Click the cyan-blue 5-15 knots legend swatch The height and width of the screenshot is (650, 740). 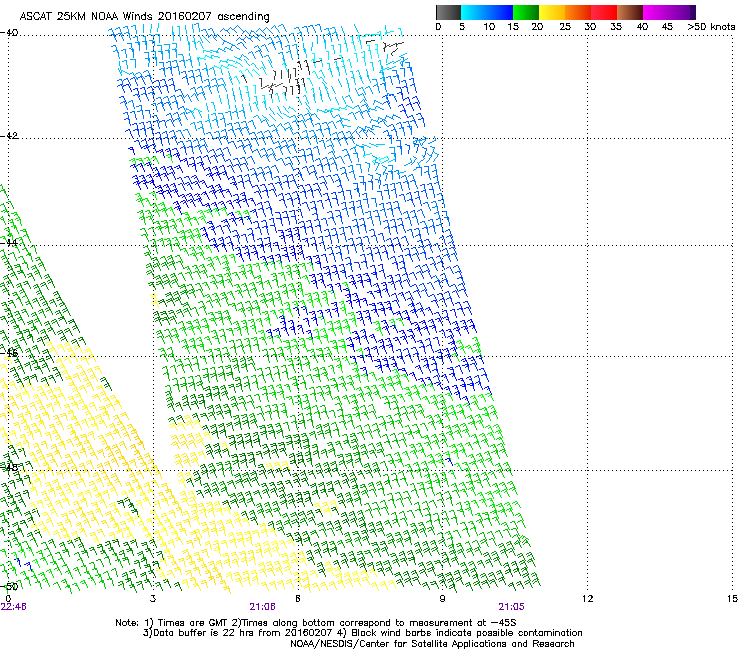click(487, 12)
